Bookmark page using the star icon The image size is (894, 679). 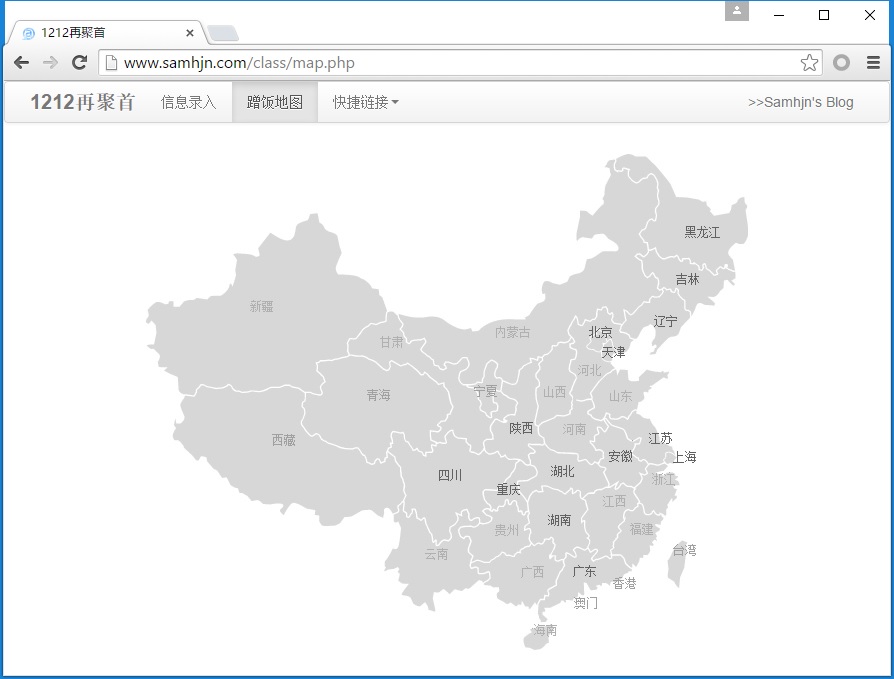pyautogui.click(x=809, y=63)
